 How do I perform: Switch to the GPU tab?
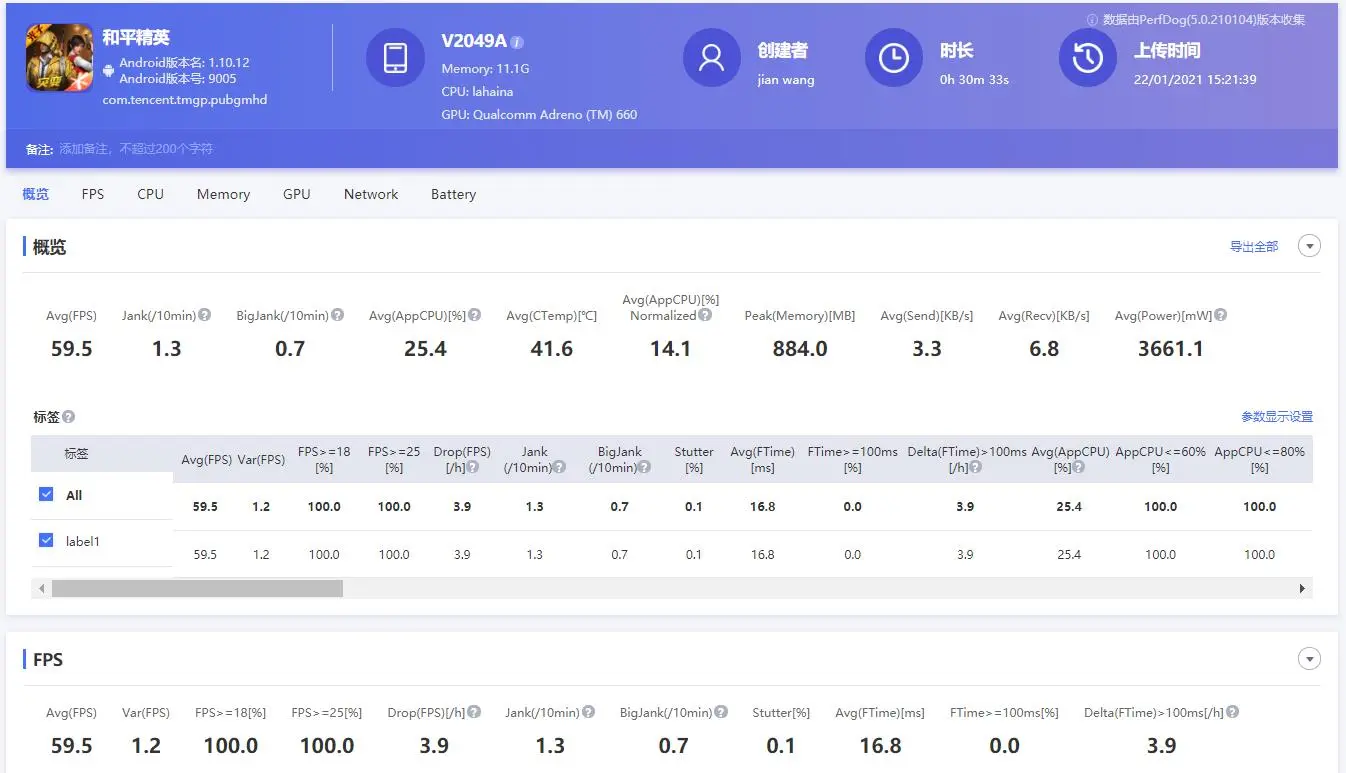297,194
